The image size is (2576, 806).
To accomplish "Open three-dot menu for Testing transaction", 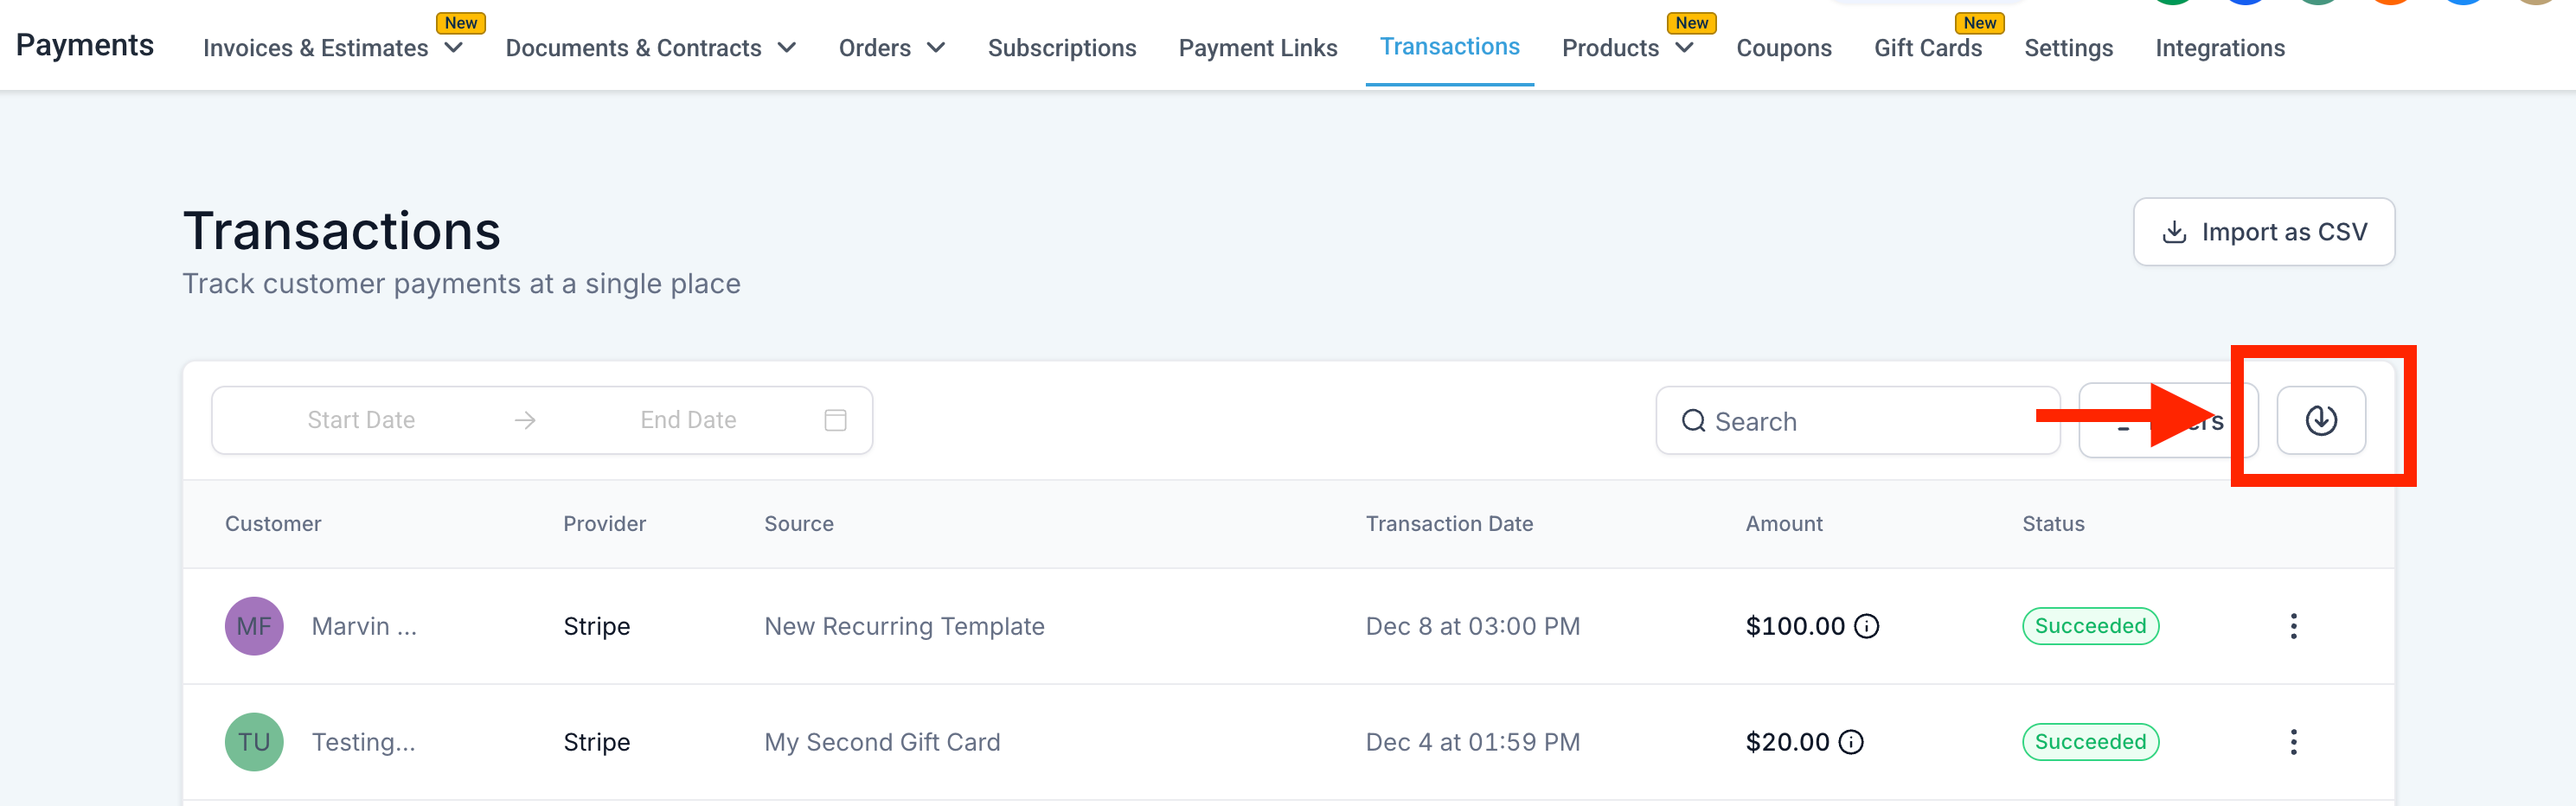I will 2293,742.
